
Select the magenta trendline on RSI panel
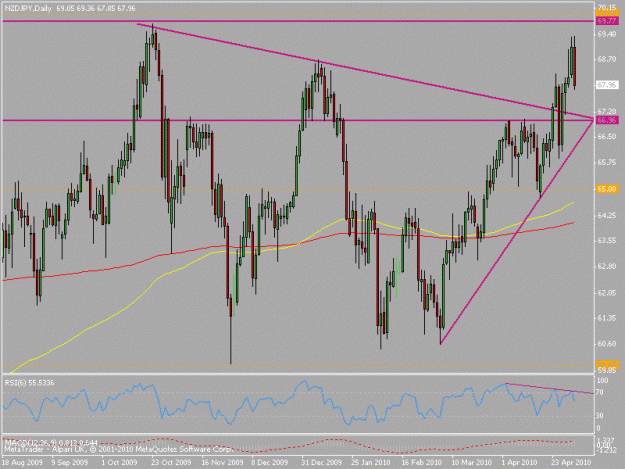(549, 388)
